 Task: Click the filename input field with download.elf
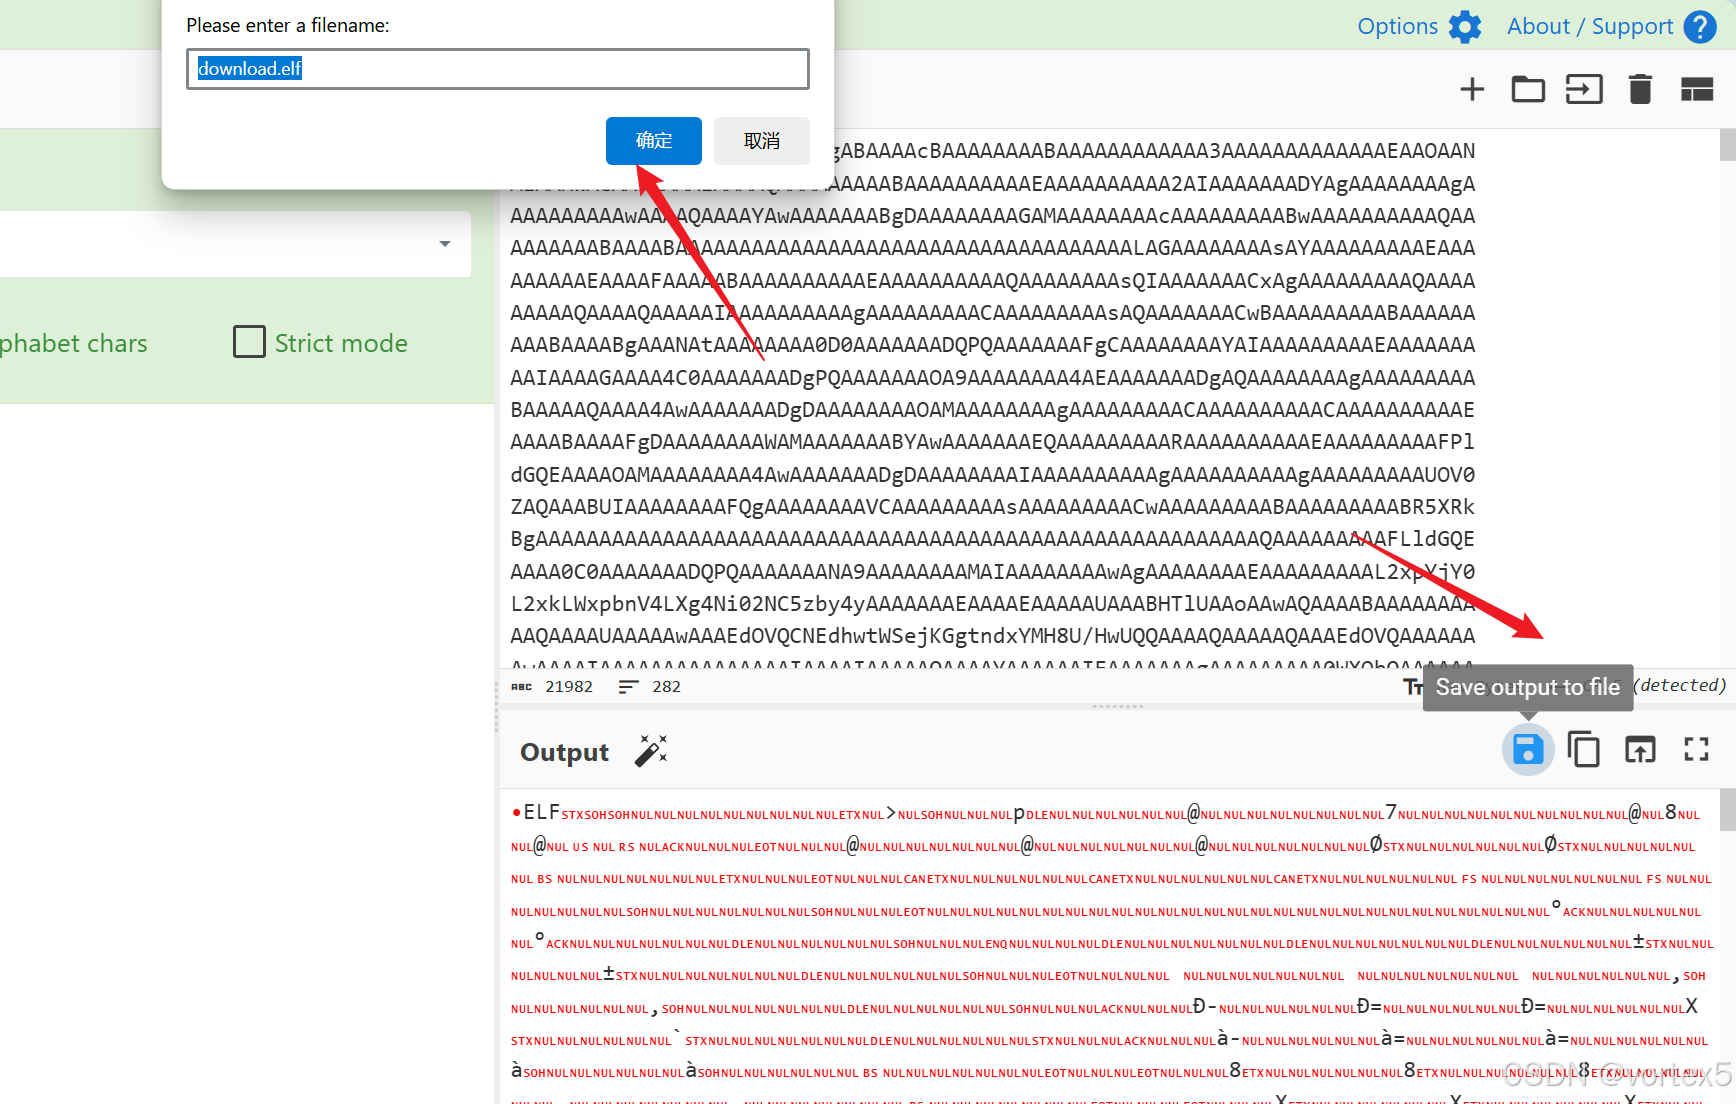click(497, 69)
